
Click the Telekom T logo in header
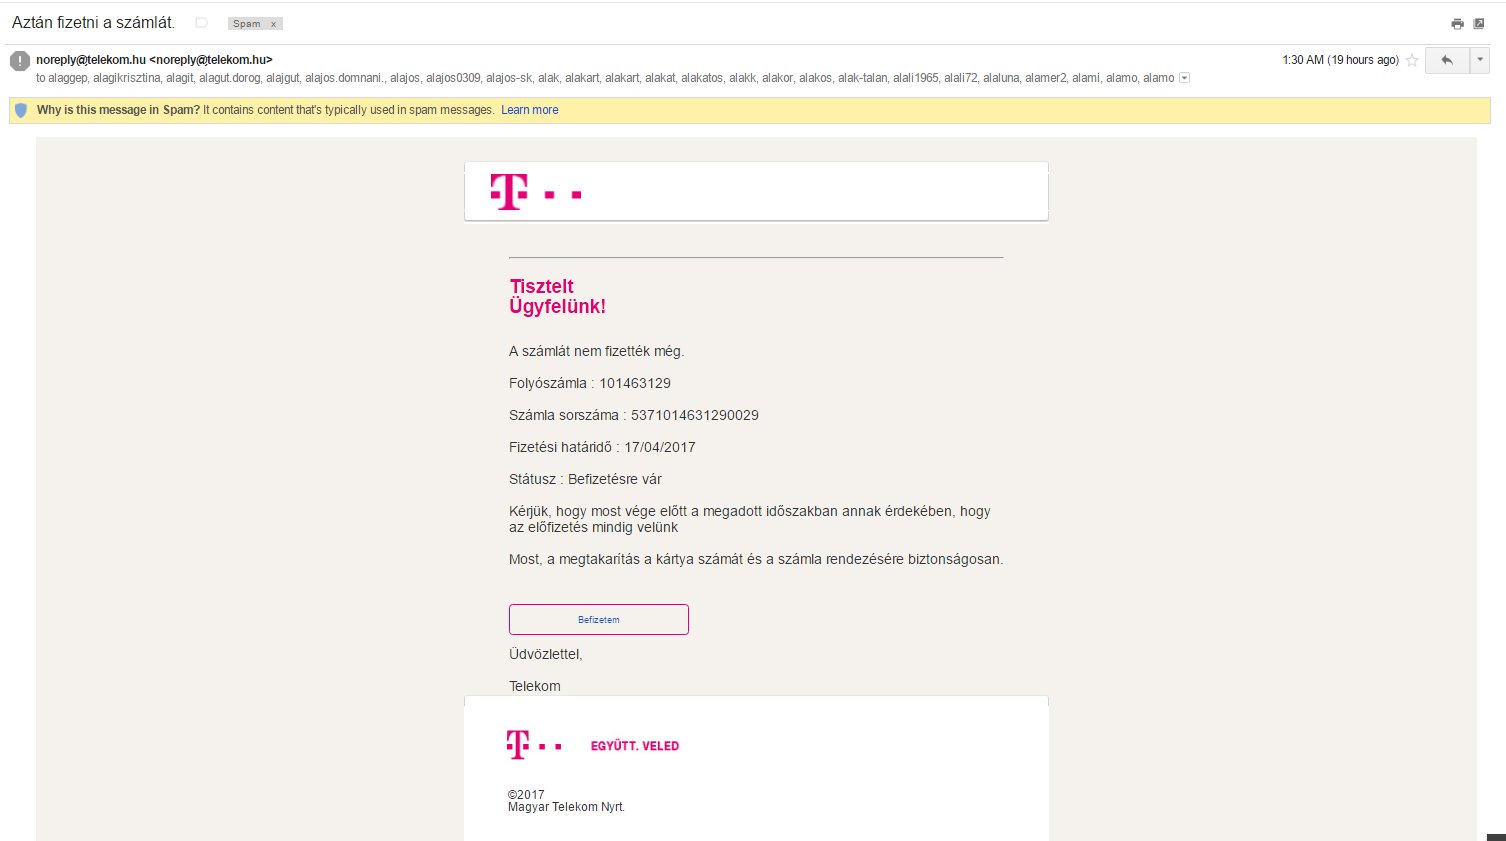(x=509, y=192)
